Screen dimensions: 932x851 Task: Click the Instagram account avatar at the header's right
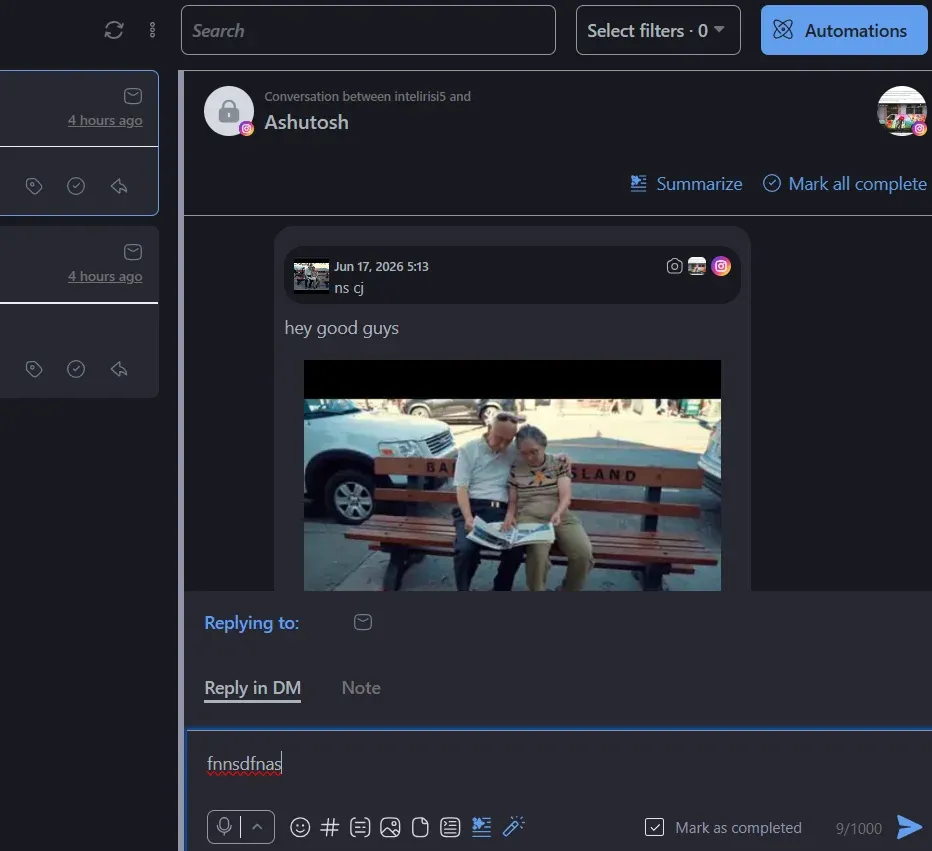pos(902,111)
